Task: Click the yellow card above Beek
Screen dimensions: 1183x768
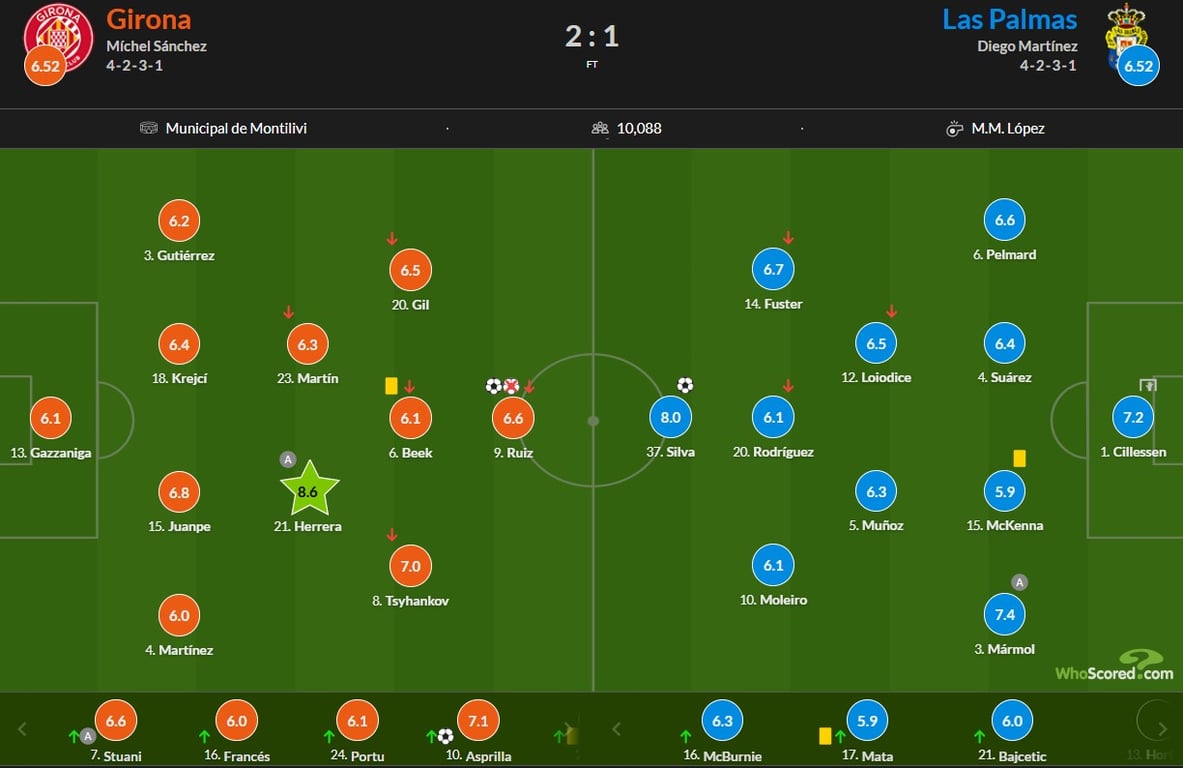Action: 391,385
